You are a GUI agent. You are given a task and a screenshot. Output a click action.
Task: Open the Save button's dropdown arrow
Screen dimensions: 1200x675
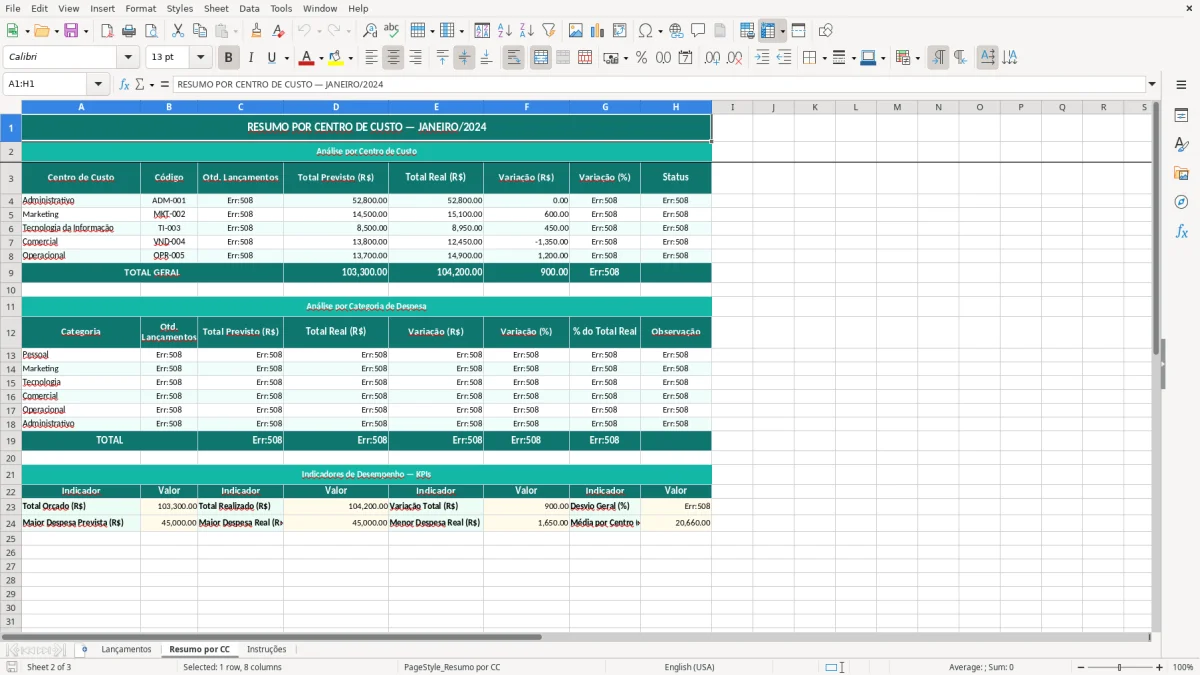85,31
